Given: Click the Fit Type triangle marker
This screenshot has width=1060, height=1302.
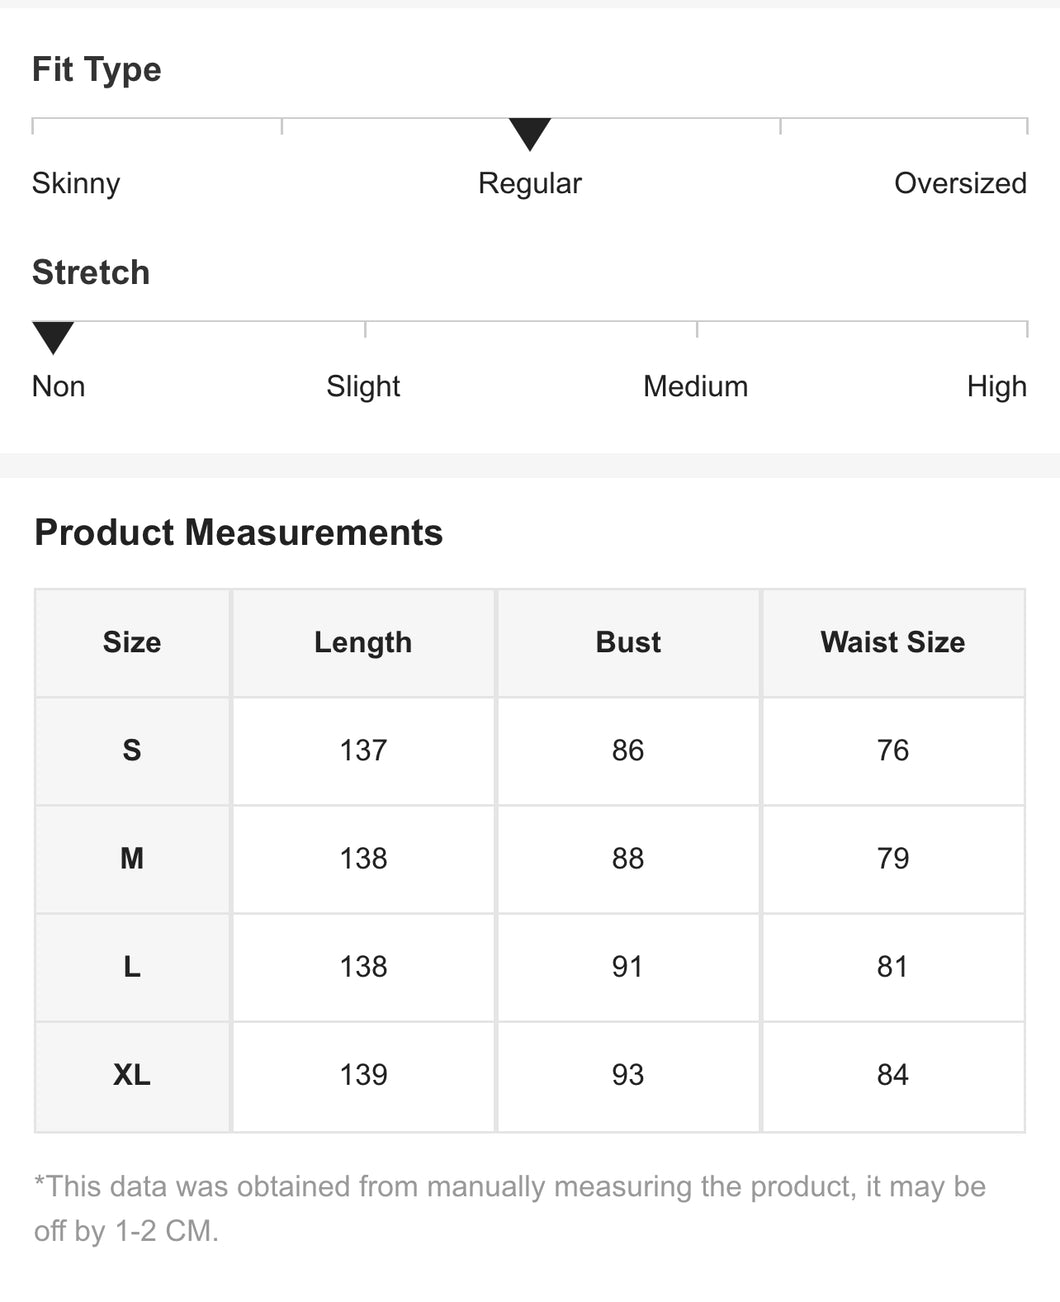Looking at the screenshot, I should [x=530, y=133].
